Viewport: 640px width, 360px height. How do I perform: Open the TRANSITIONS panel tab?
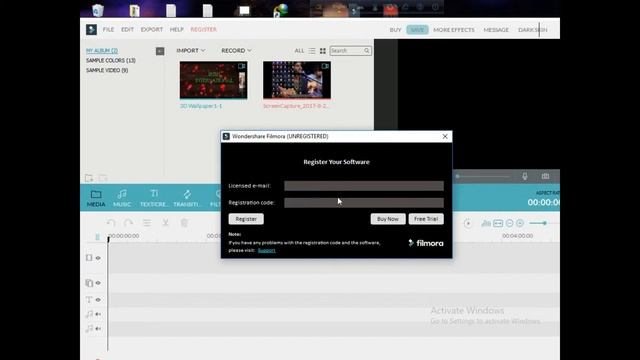[187, 198]
